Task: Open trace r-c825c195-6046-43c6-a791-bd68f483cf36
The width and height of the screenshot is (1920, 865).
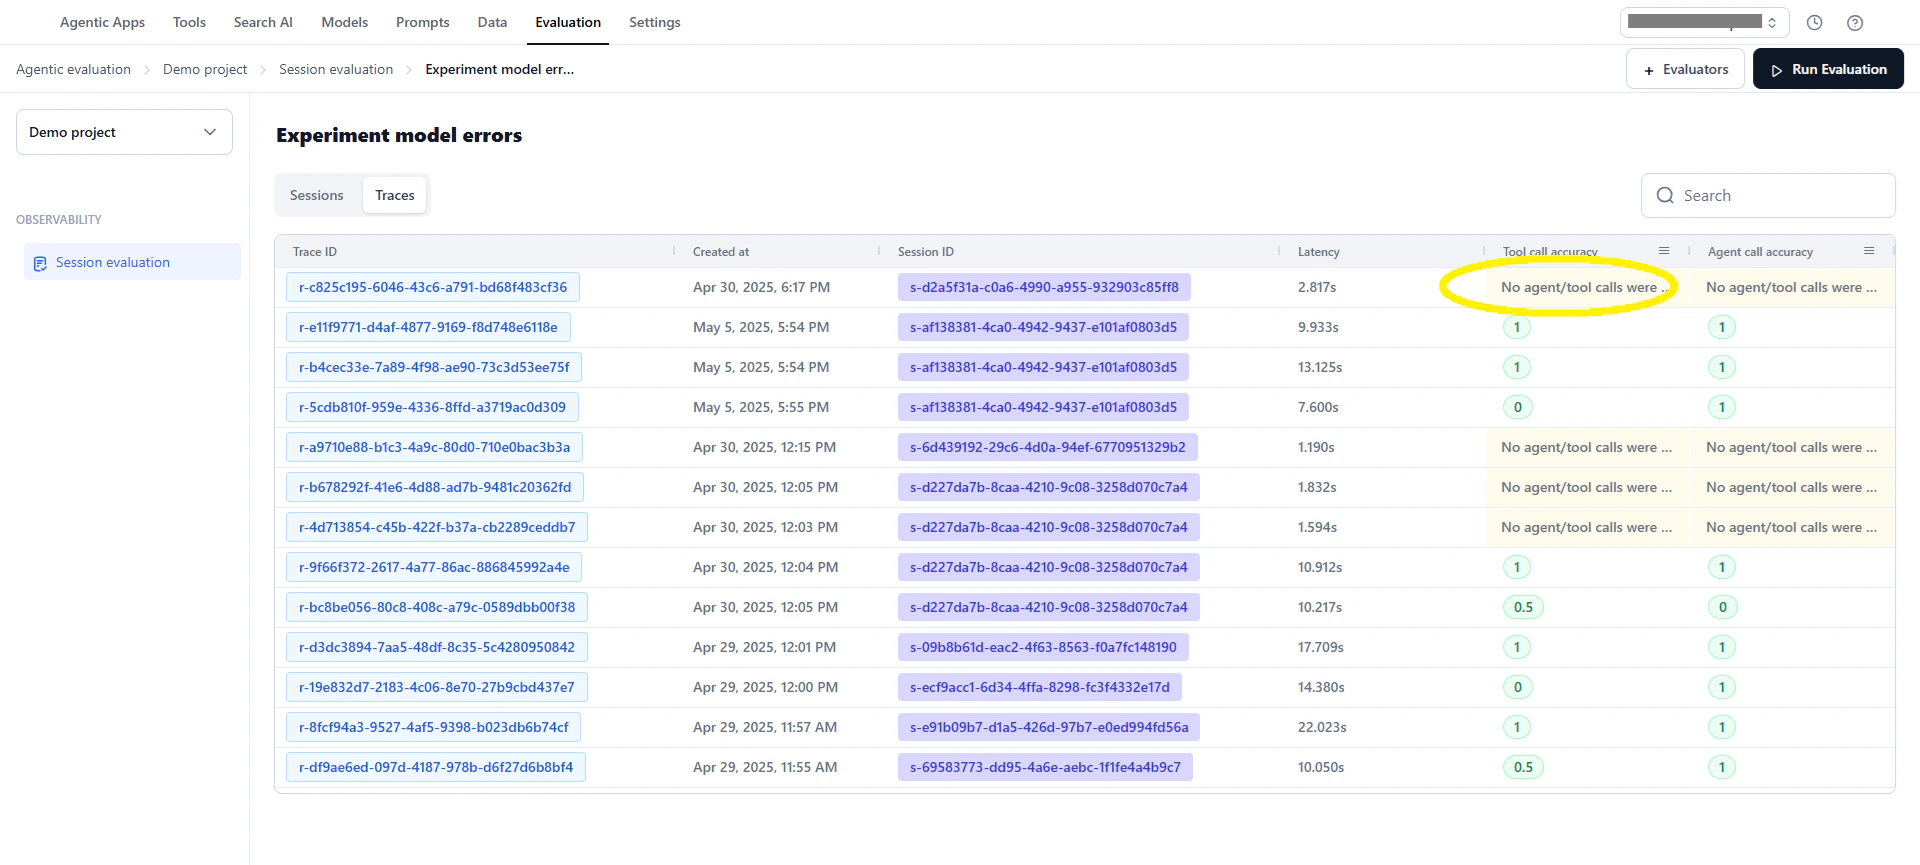Action: click(433, 287)
